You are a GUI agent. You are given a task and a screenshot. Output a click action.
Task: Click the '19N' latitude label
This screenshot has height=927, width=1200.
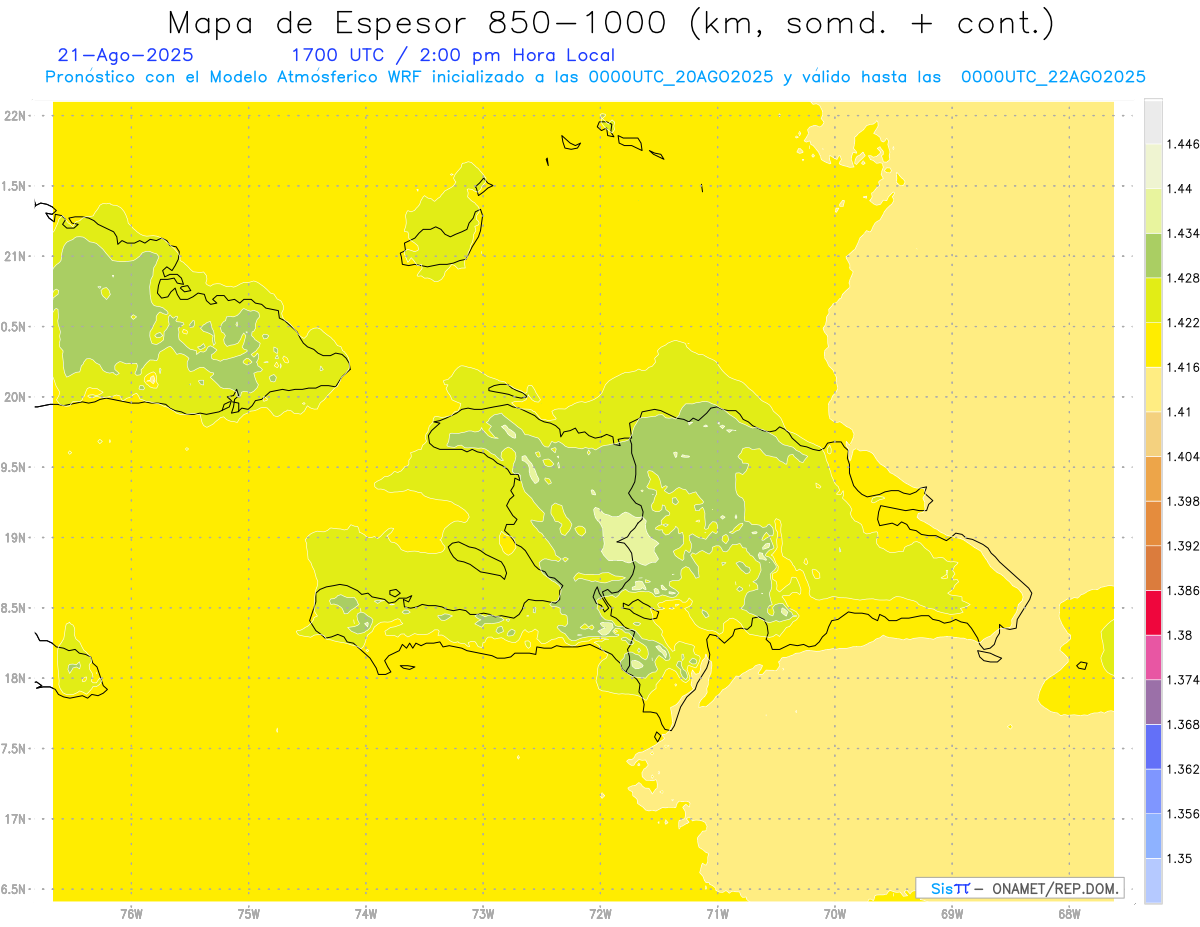[x=16, y=538]
